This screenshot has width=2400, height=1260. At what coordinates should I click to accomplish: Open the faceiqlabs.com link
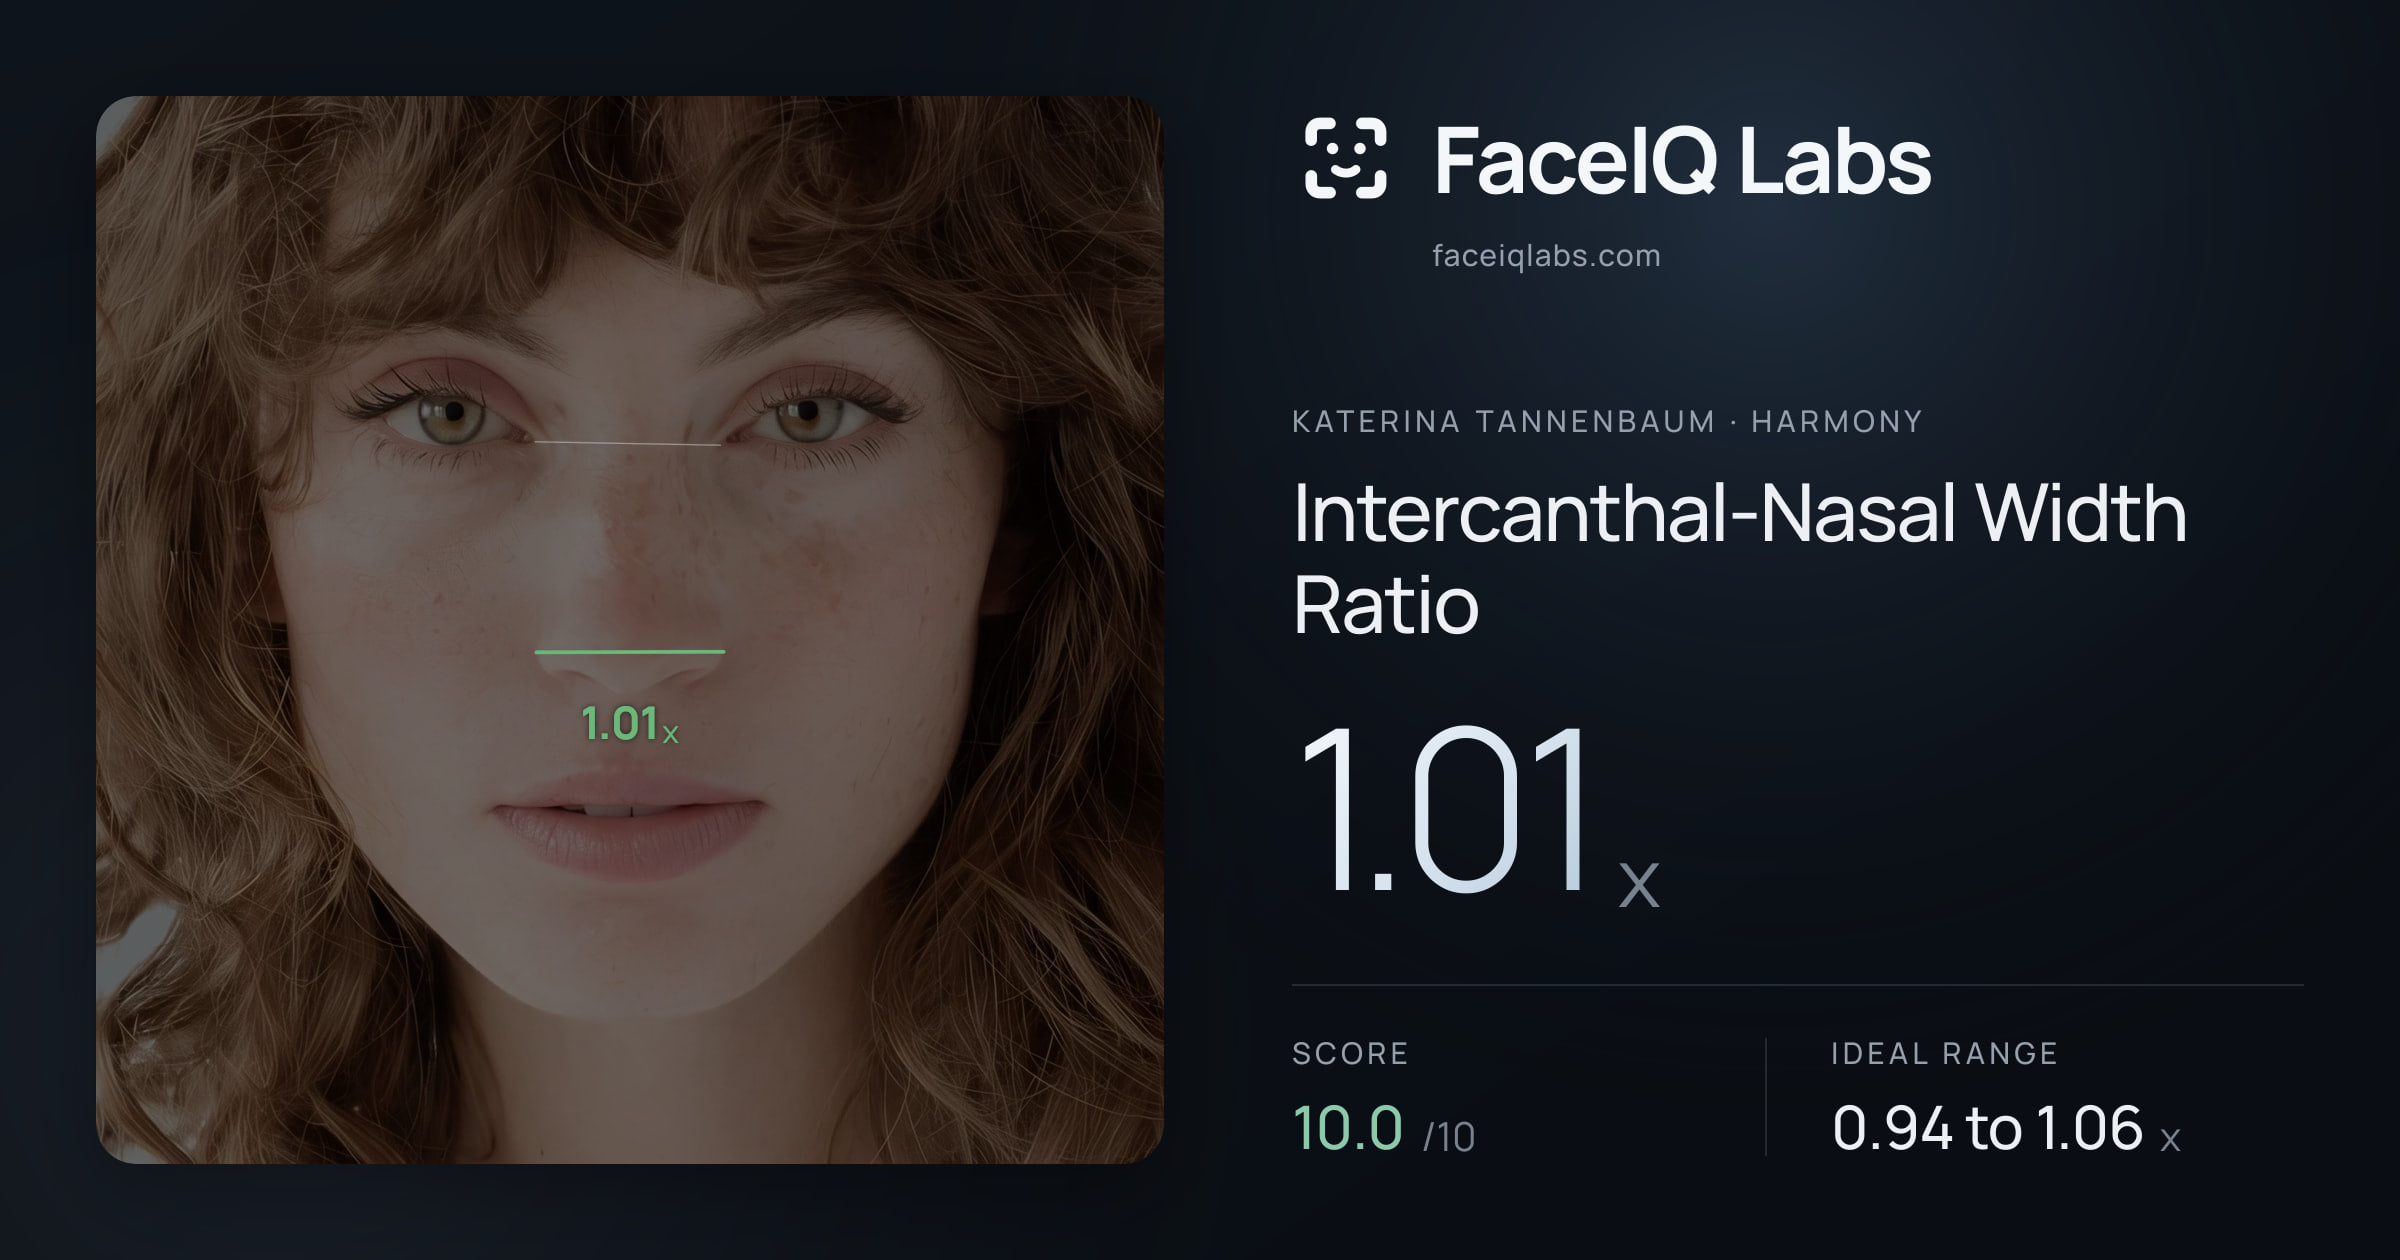point(1546,256)
